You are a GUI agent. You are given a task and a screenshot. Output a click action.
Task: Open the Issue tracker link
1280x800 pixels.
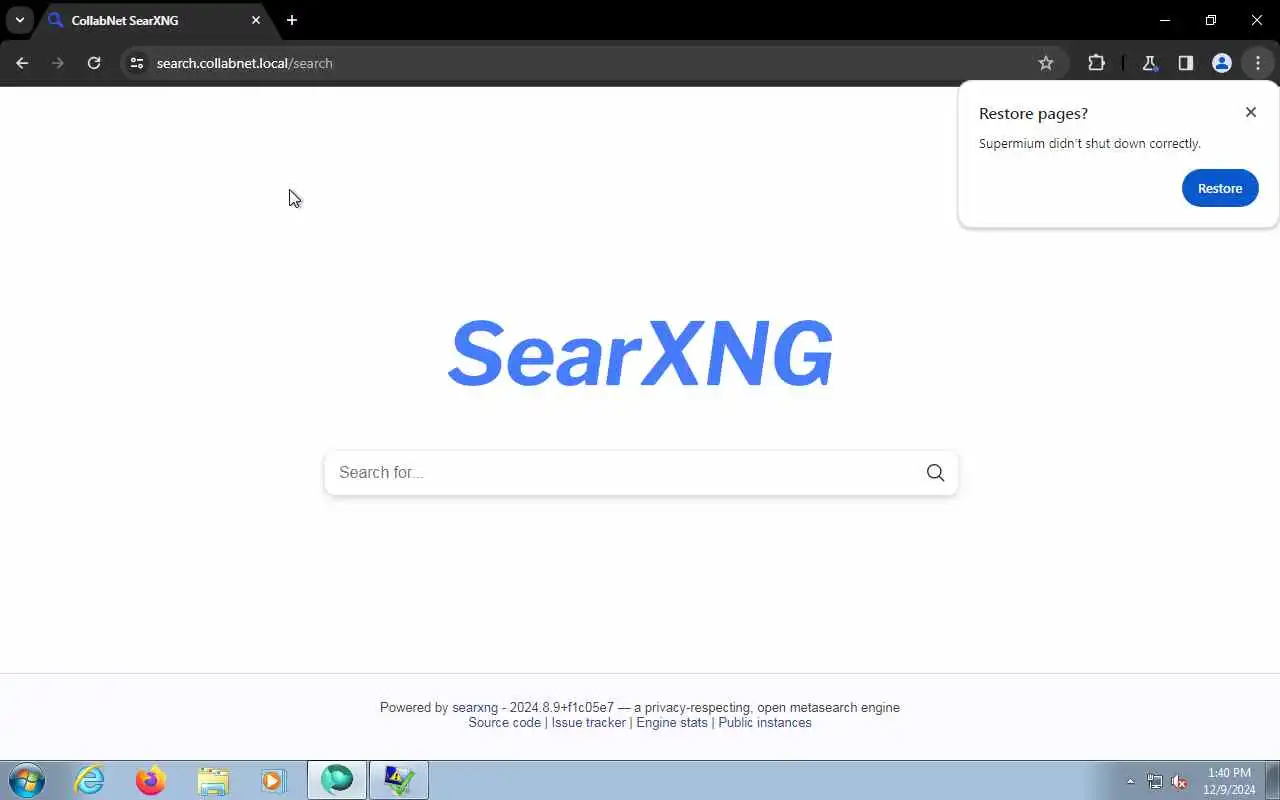(x=589, y=723)
